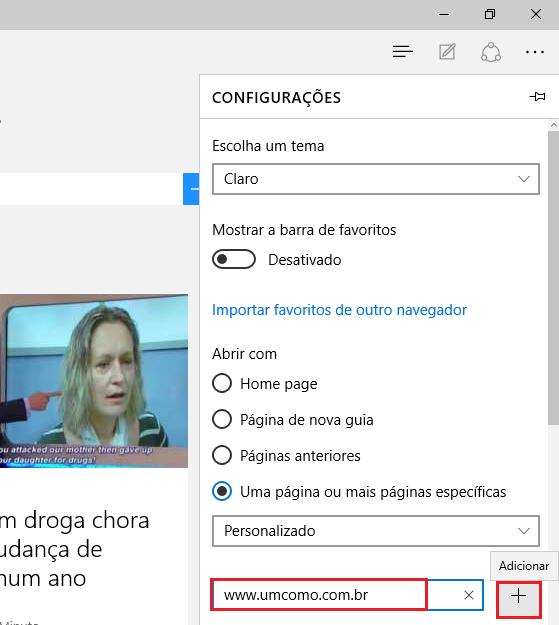Open the More actions ellipsis menu
The image size is (559, 625).
(535, 52)
